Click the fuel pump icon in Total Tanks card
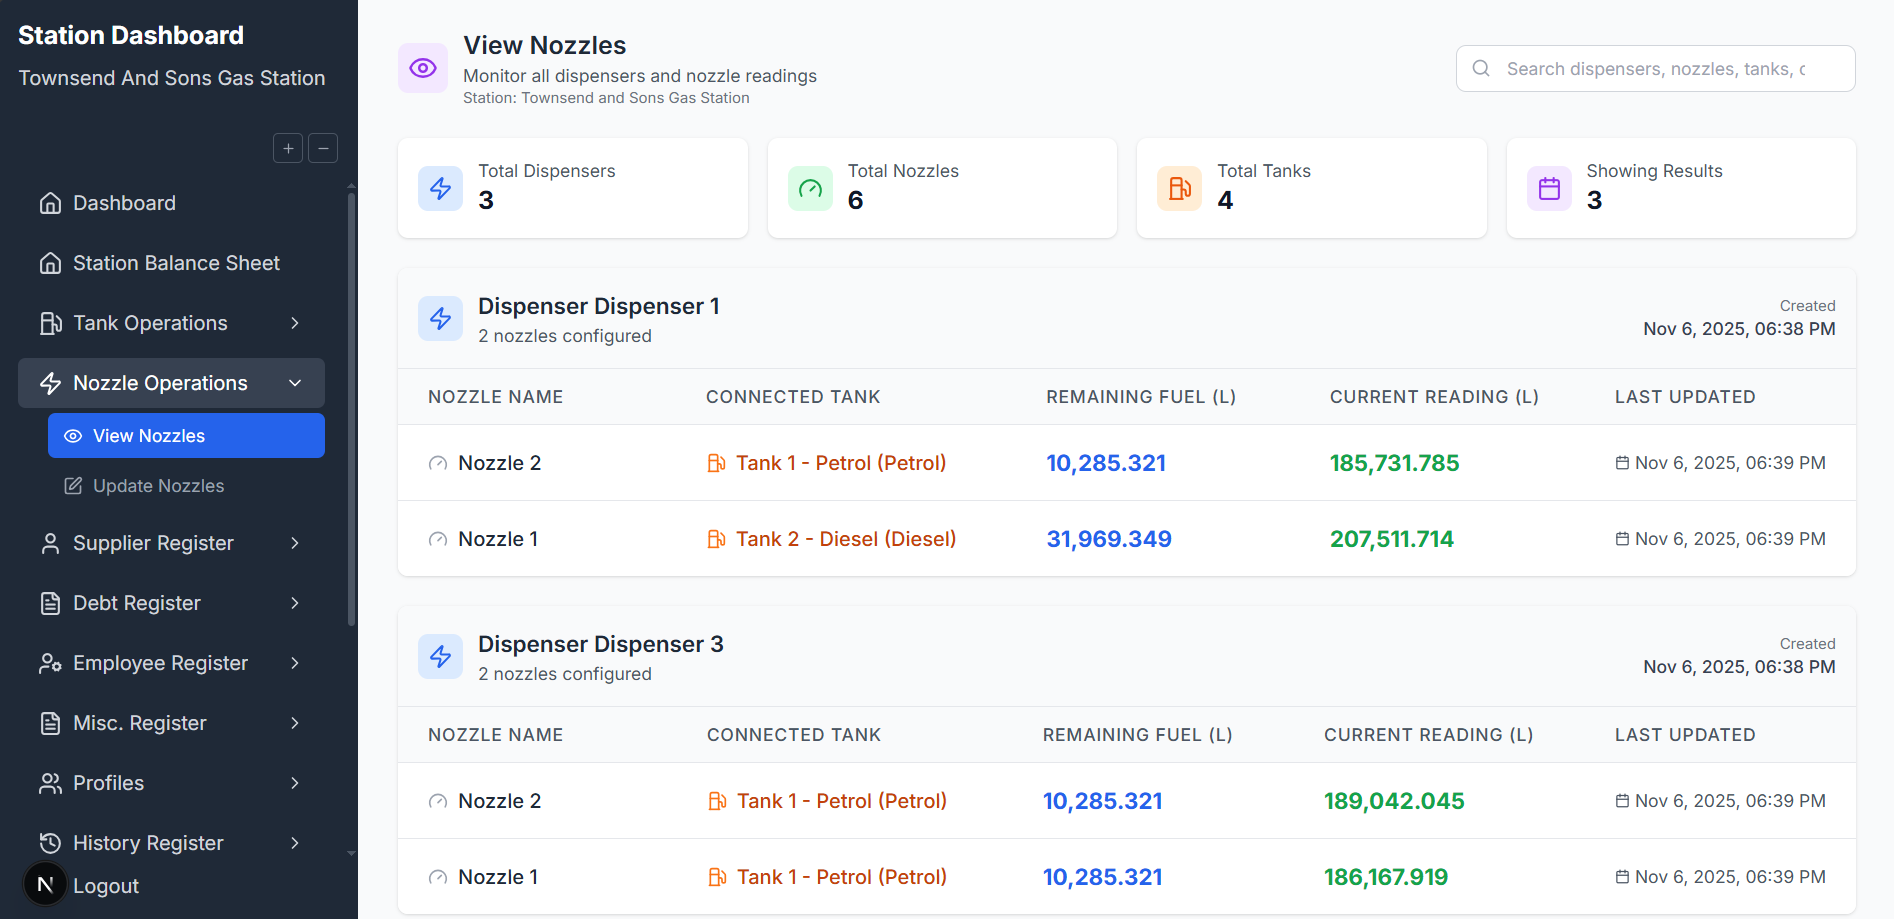 [x=1179, y=188]
